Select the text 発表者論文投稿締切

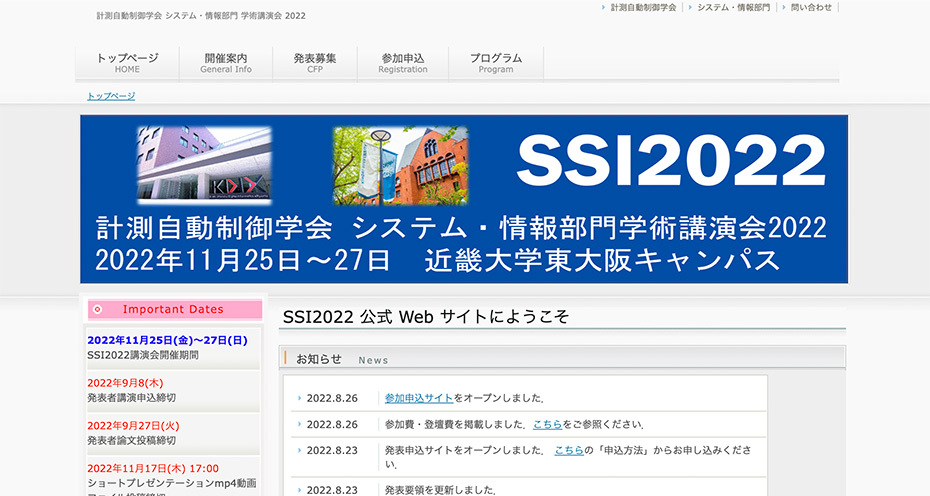132,441
